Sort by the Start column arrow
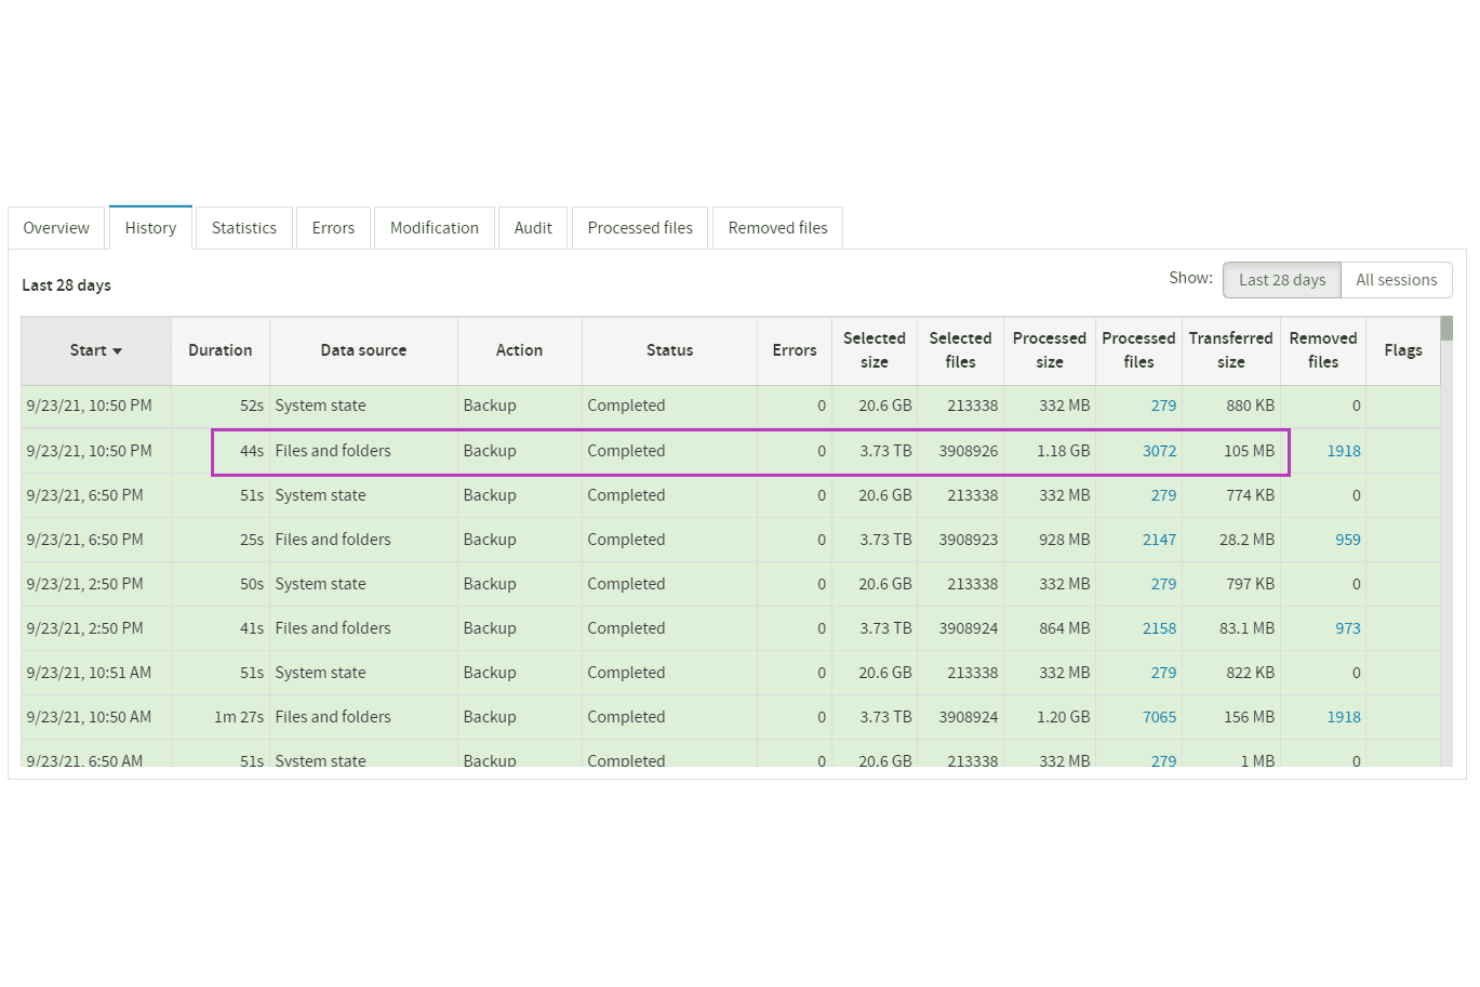 [117, 351]
